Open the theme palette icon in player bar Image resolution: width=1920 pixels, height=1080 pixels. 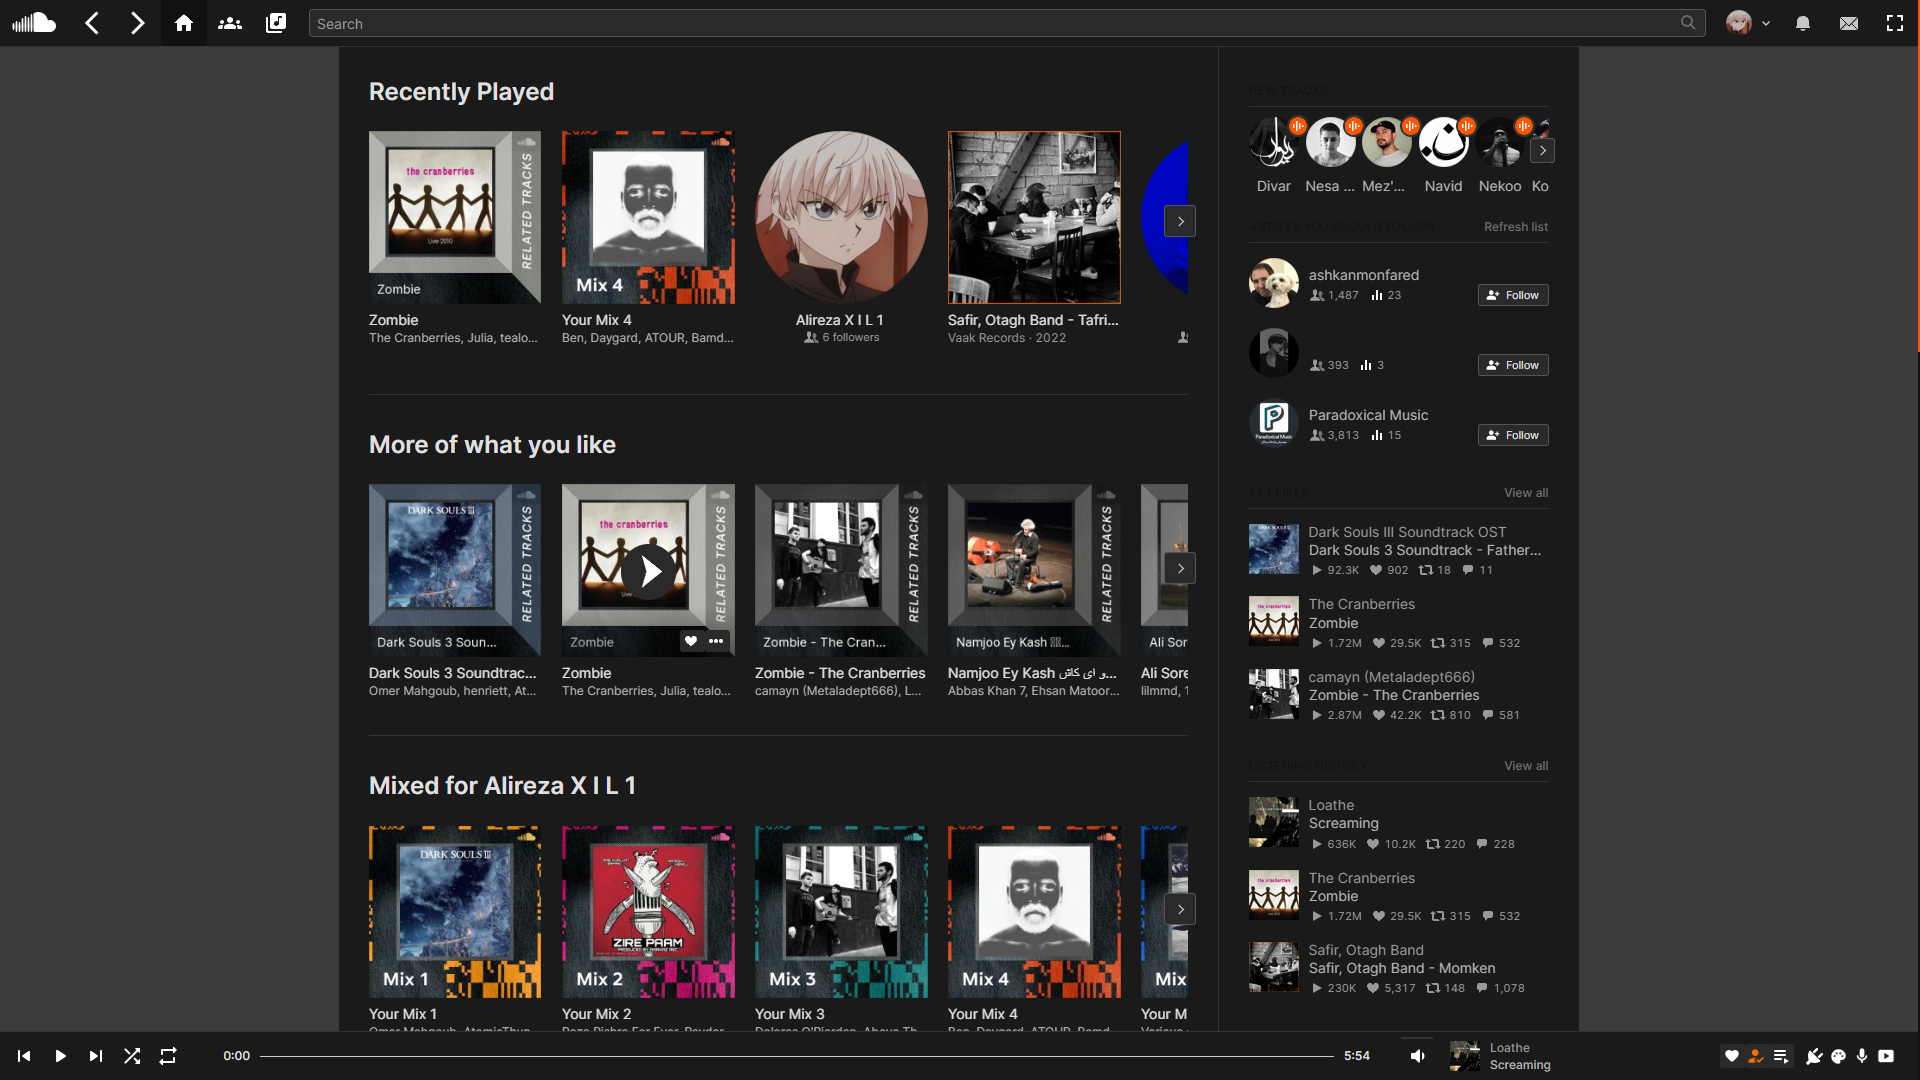tap(1838, 1056)
